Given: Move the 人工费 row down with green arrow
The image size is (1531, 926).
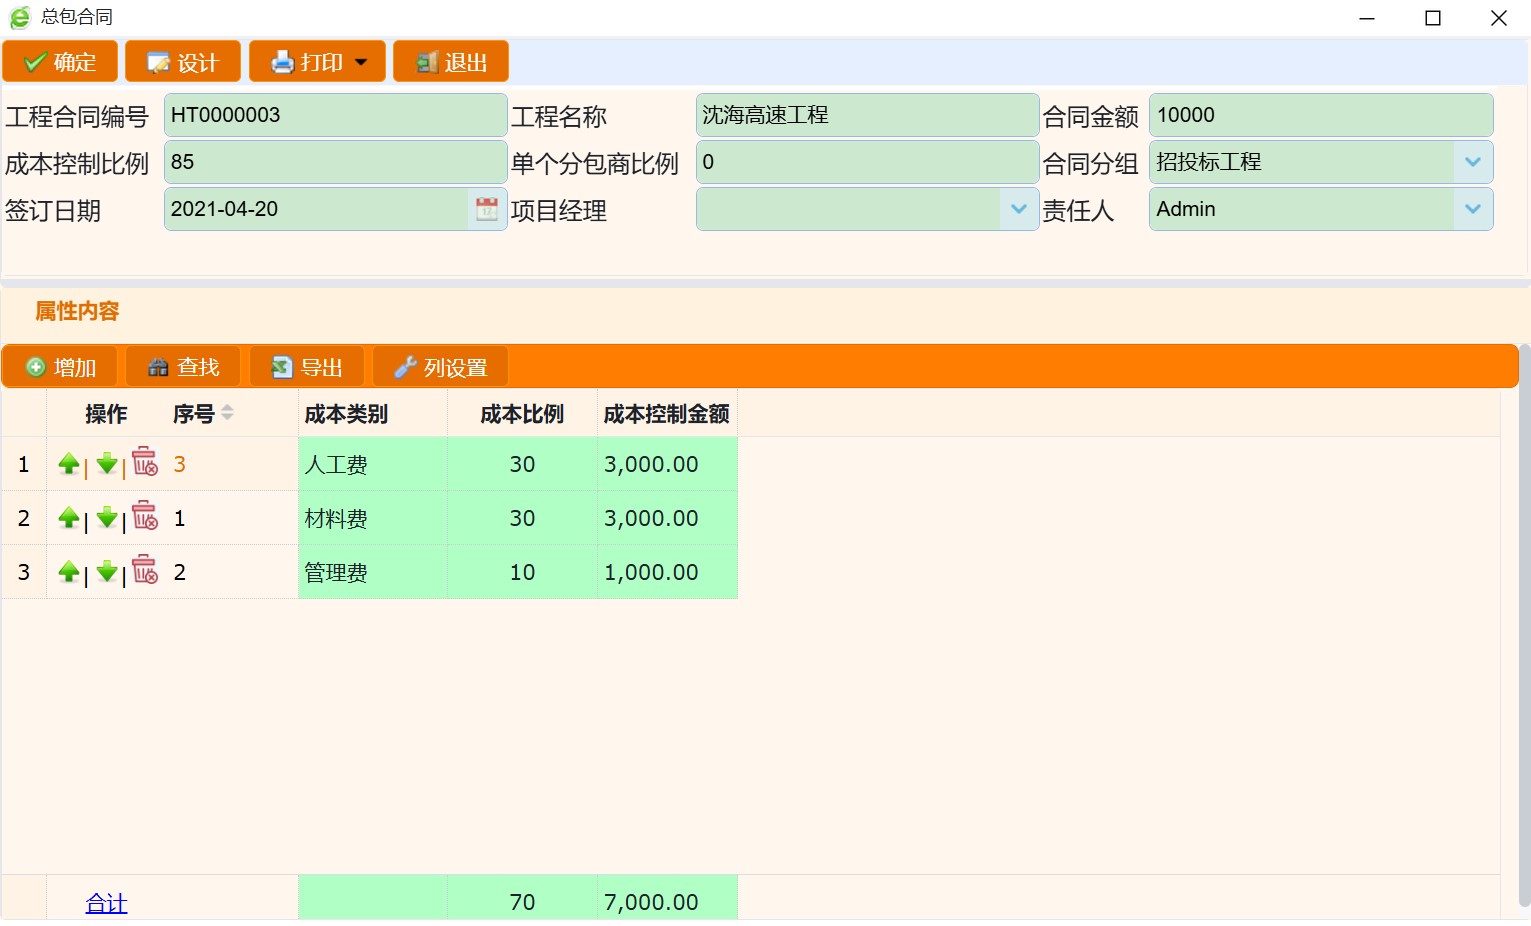Looking at the screenshot, I should click(107, 464).
